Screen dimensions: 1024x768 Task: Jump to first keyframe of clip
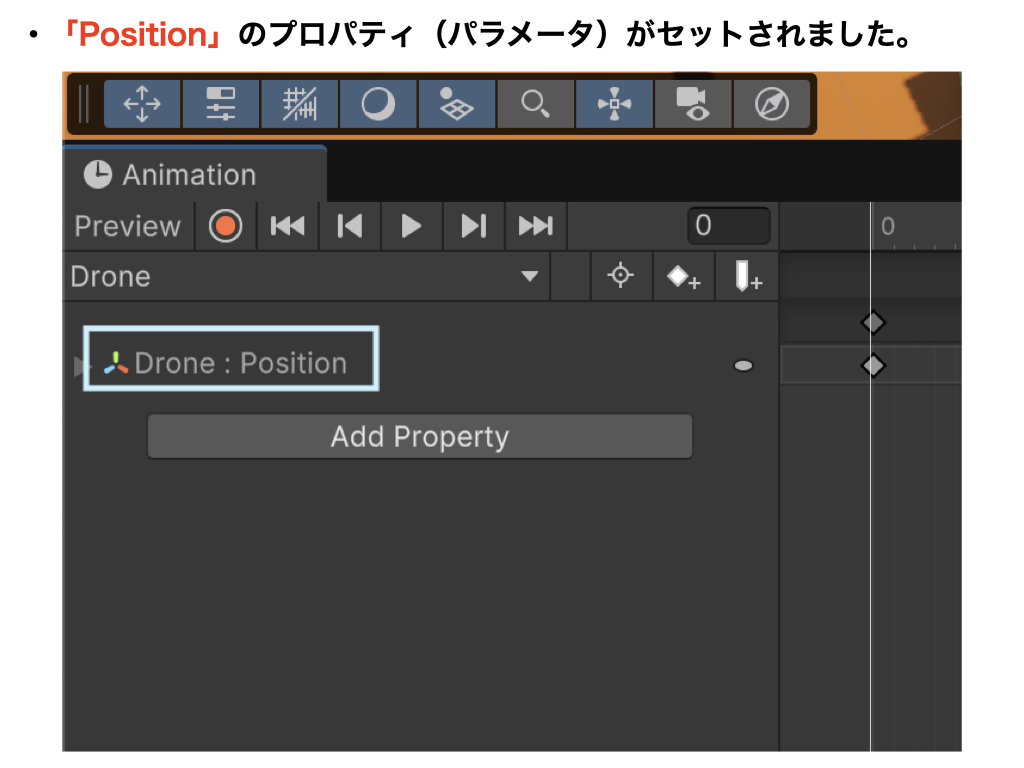coord(288,226)
